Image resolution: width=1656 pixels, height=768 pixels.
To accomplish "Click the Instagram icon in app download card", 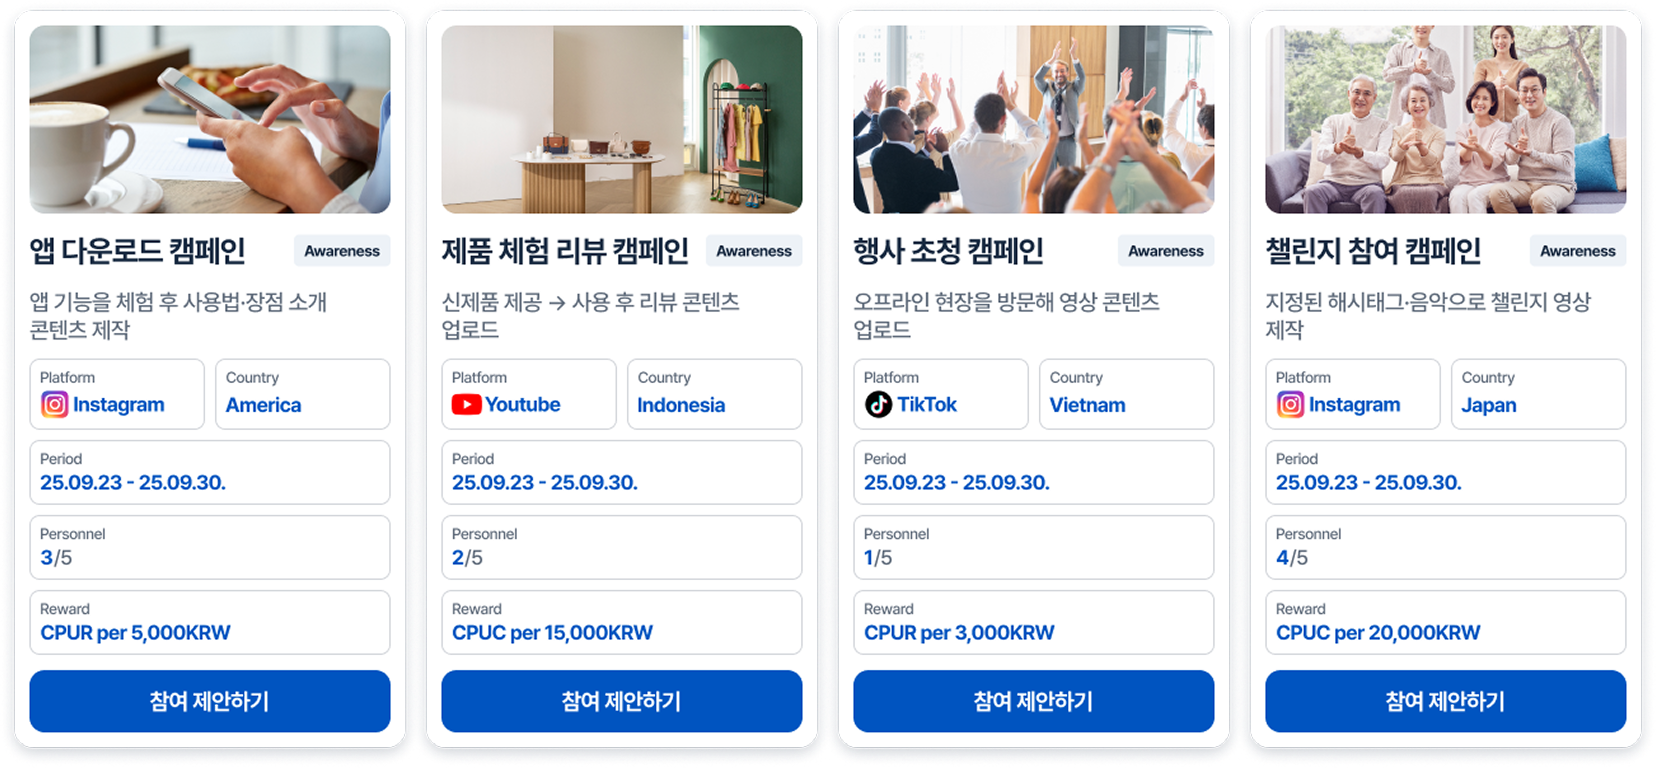I will tap(54, 404).
